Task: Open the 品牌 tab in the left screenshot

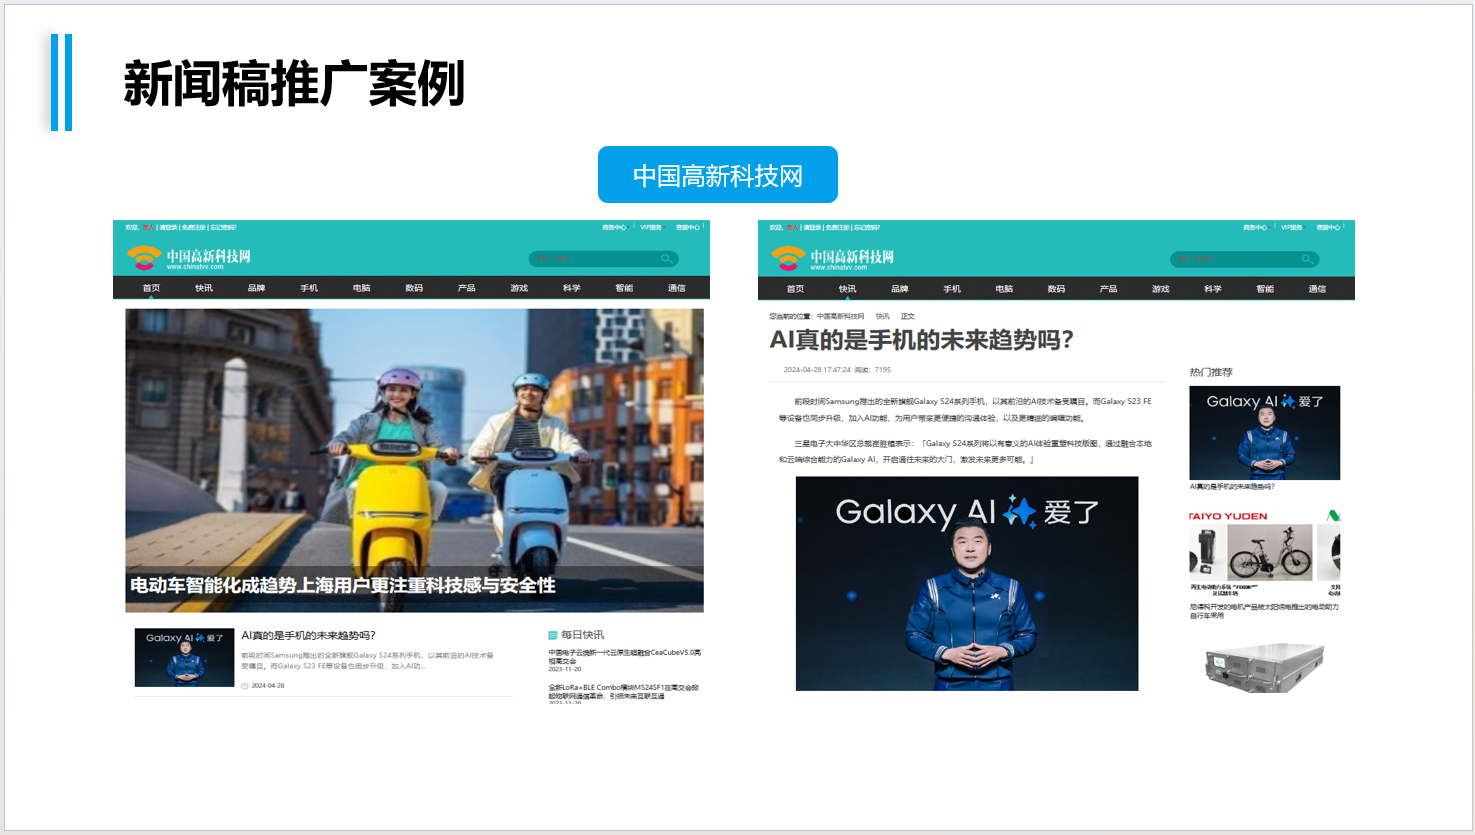Action: pos(256,288)
